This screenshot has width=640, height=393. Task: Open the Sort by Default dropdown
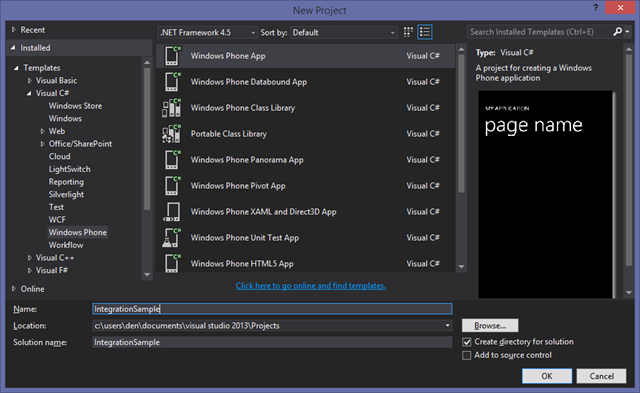click(343, 32)
